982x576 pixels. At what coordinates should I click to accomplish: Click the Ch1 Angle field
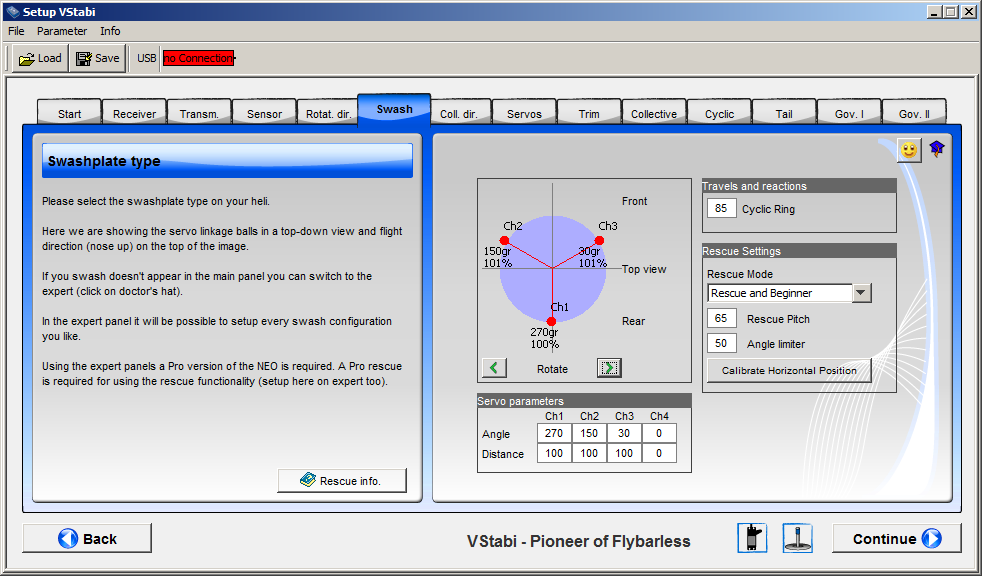point(554,433)
